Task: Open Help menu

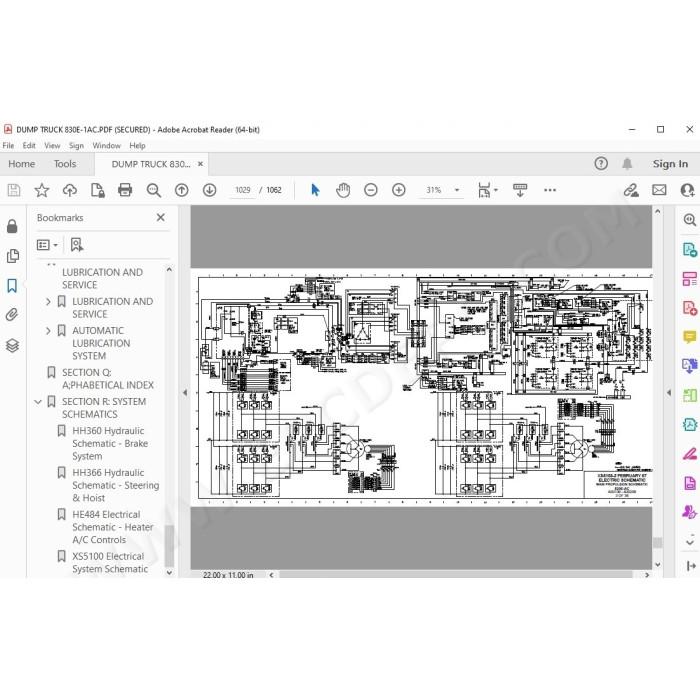Action: [x=138, y=146]
